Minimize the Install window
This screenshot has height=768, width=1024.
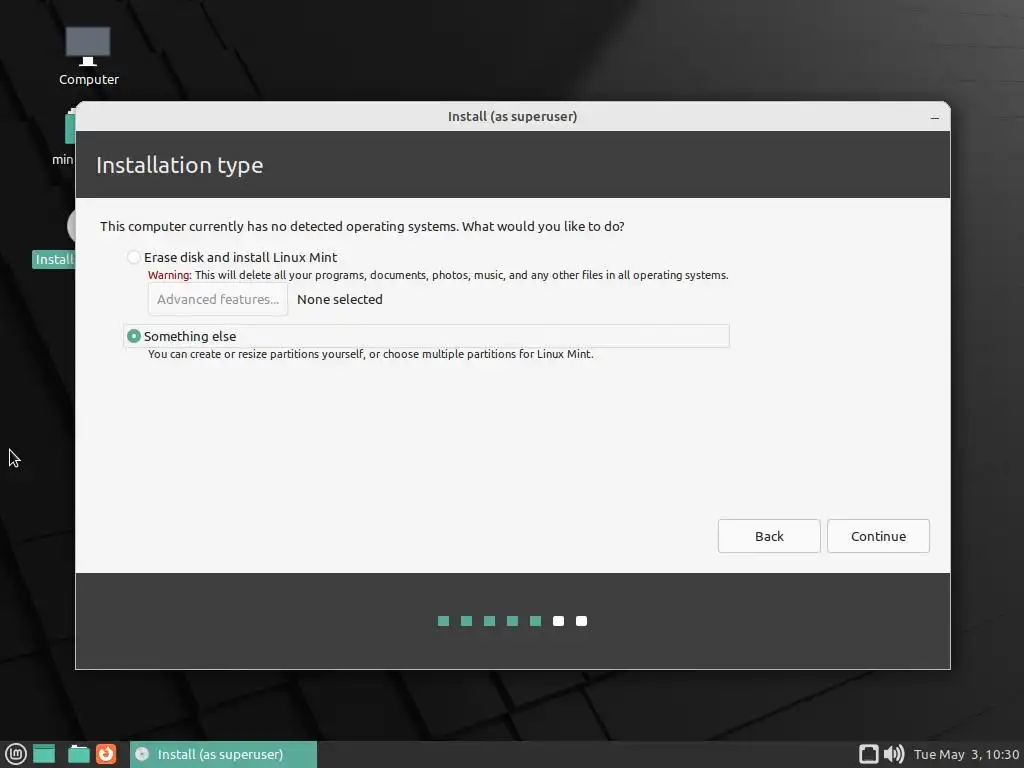tap(935, 118)
